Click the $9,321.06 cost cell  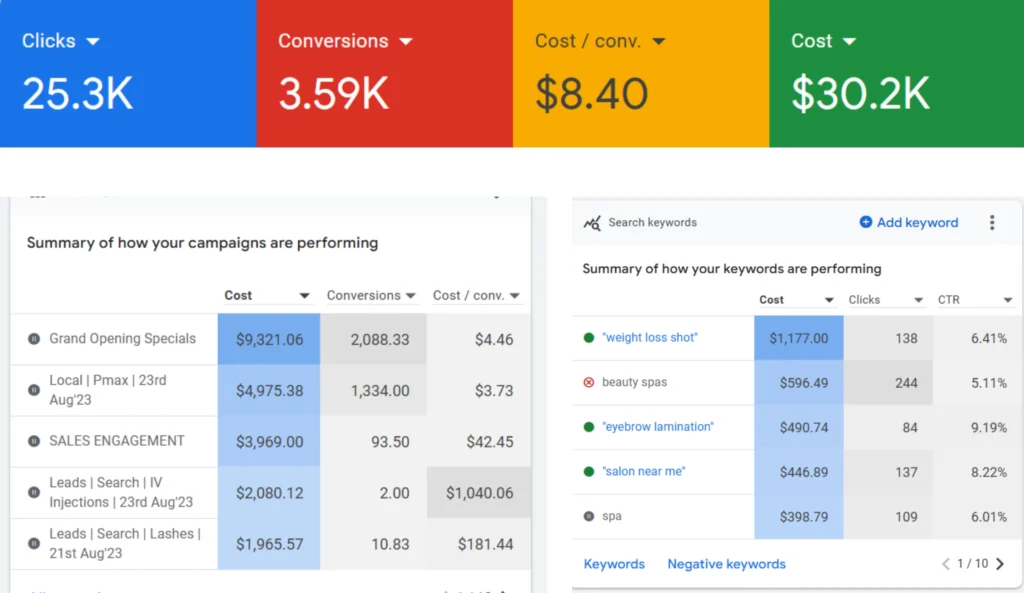pos(269,340)
